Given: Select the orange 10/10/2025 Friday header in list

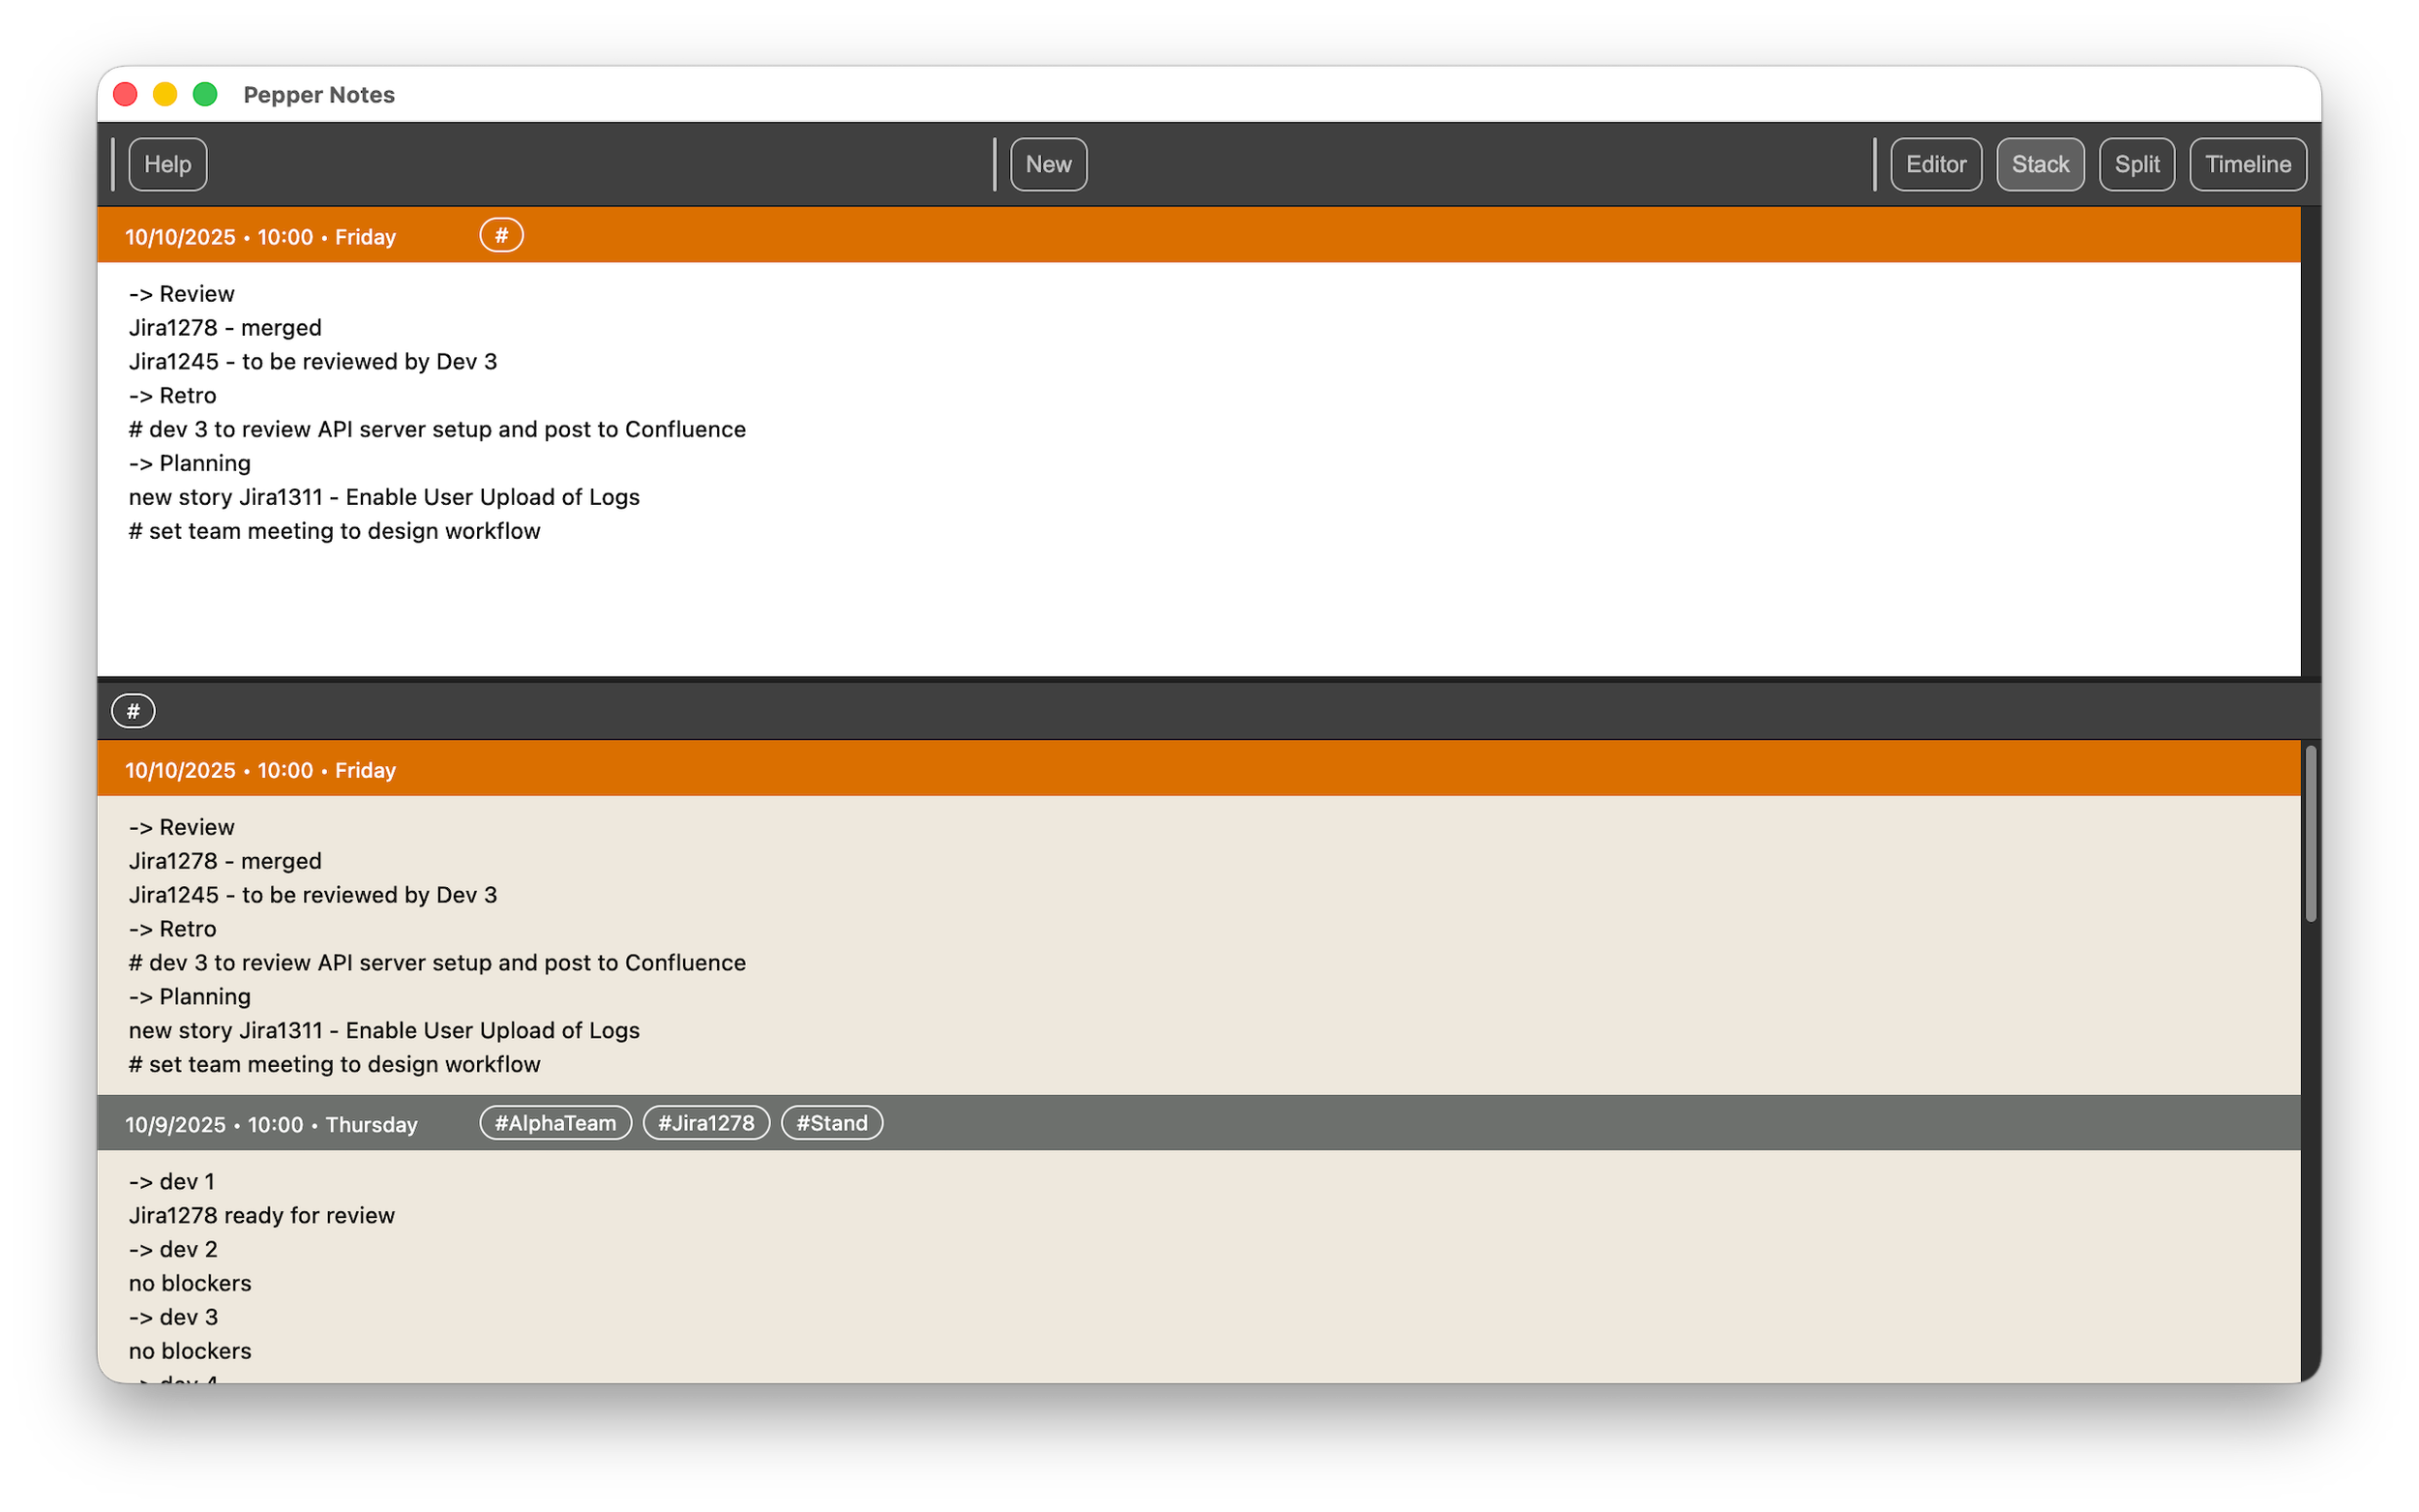Looking at the screenshot, I should coord(260,770).
